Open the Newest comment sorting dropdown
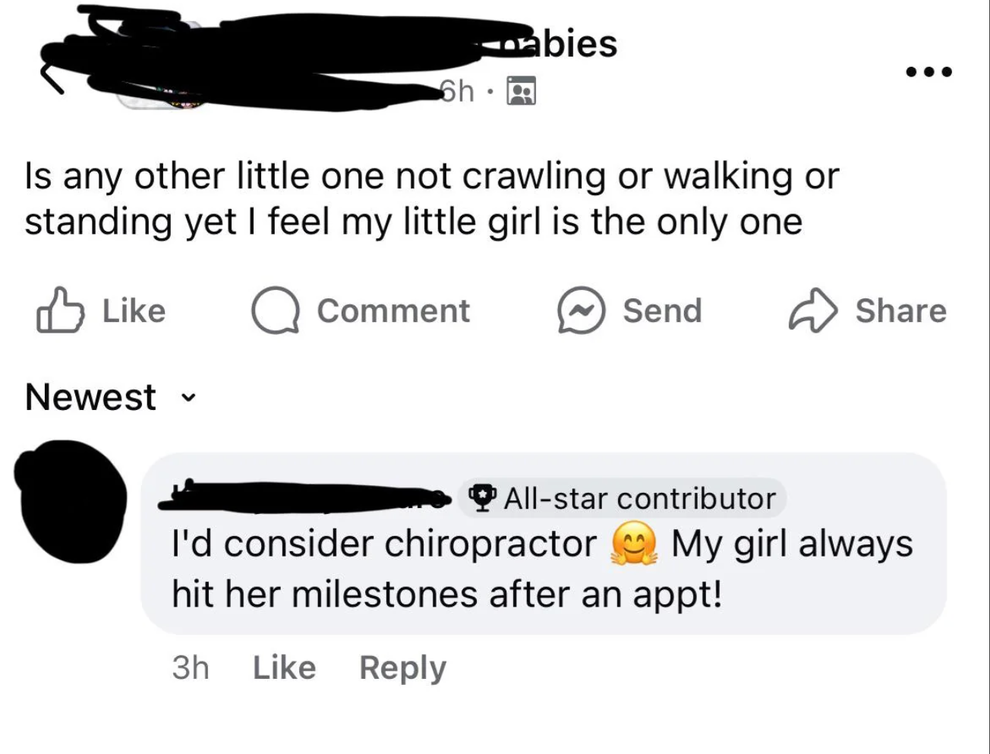This screenshot has width=990, height=754. [90, 397]
